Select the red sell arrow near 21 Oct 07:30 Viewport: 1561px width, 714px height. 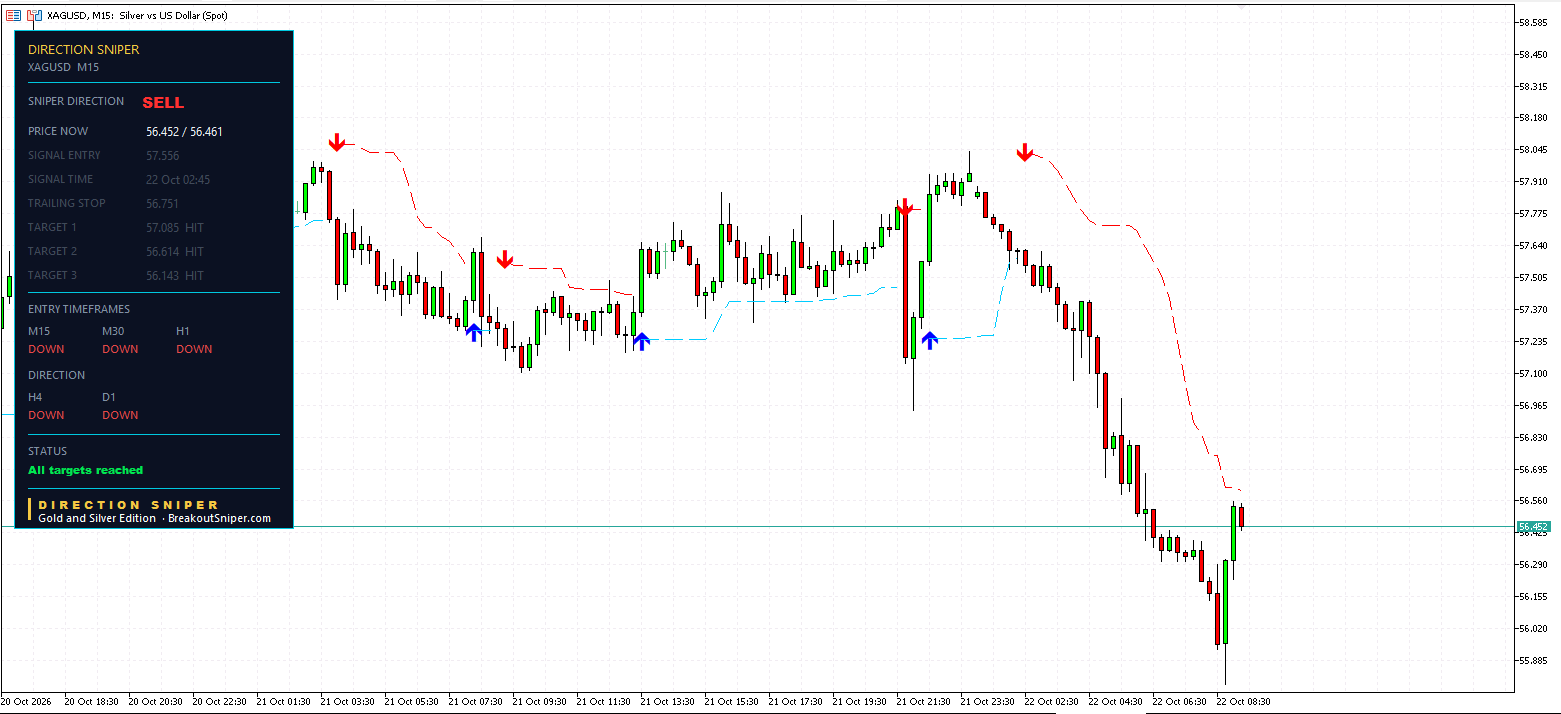click(505, 260)
